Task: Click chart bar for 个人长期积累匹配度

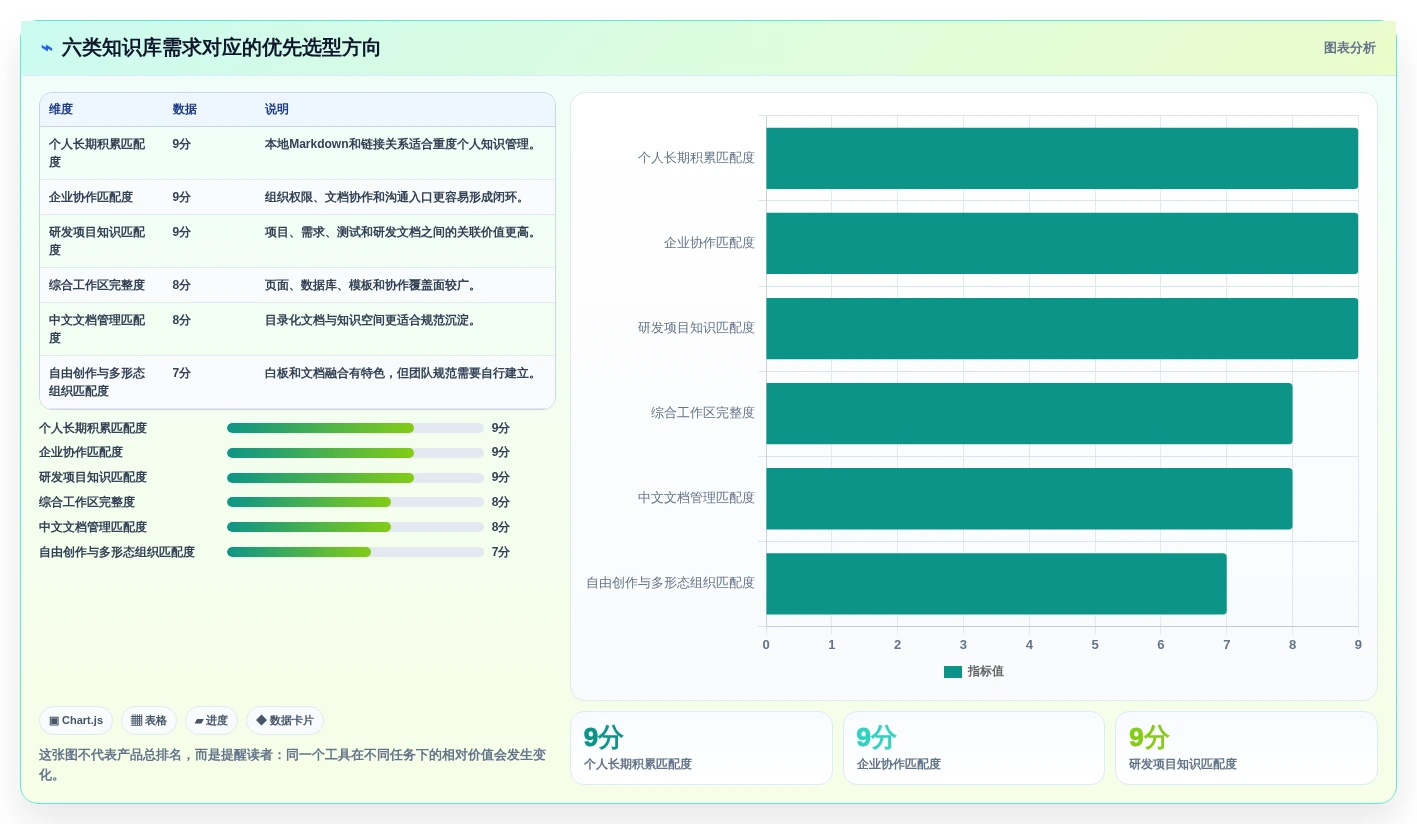Action: [x=1062, y=158]
